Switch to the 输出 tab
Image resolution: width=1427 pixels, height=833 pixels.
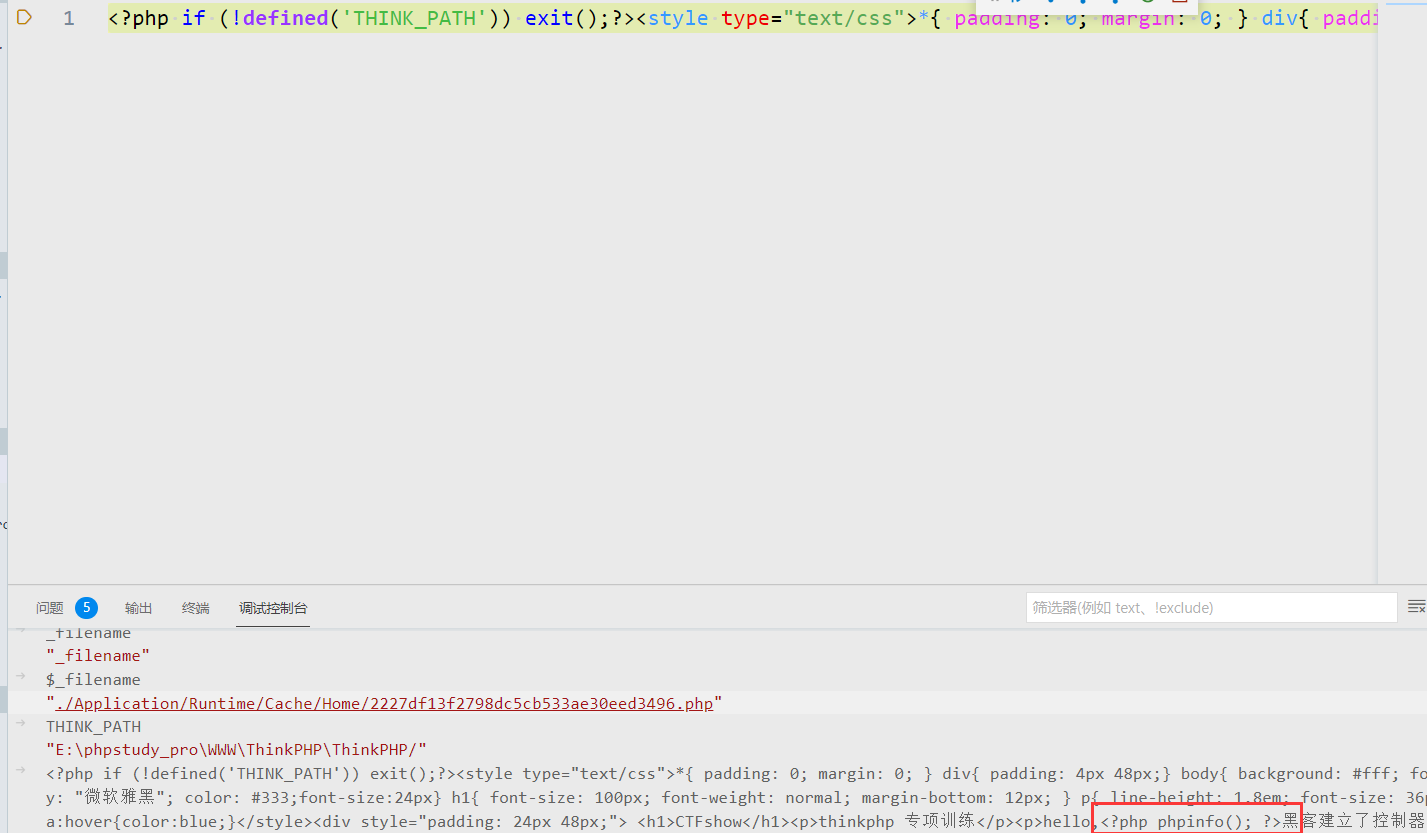coord(139,608)
